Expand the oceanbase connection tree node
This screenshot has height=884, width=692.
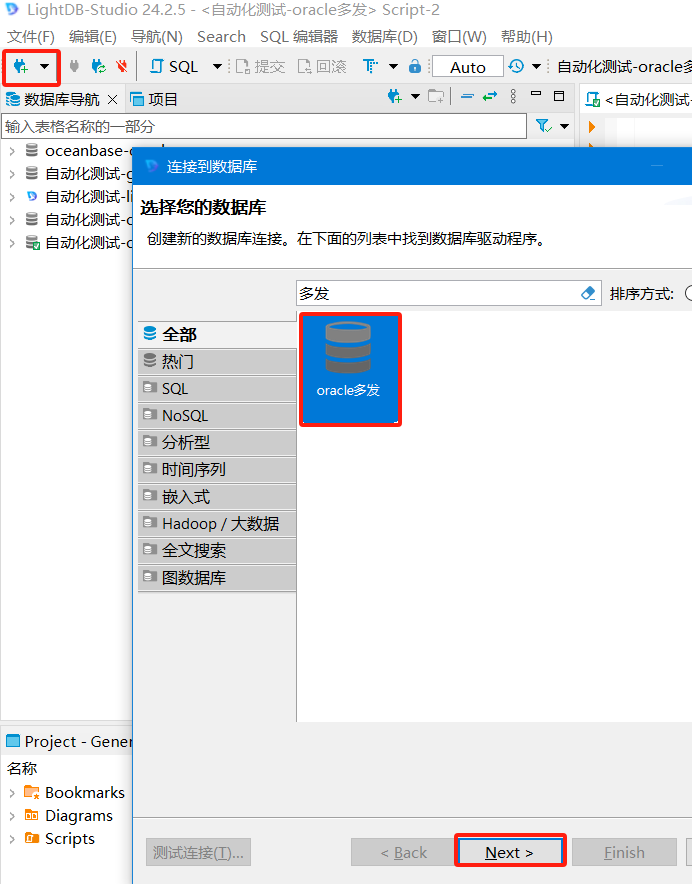[x=12, y=151]
